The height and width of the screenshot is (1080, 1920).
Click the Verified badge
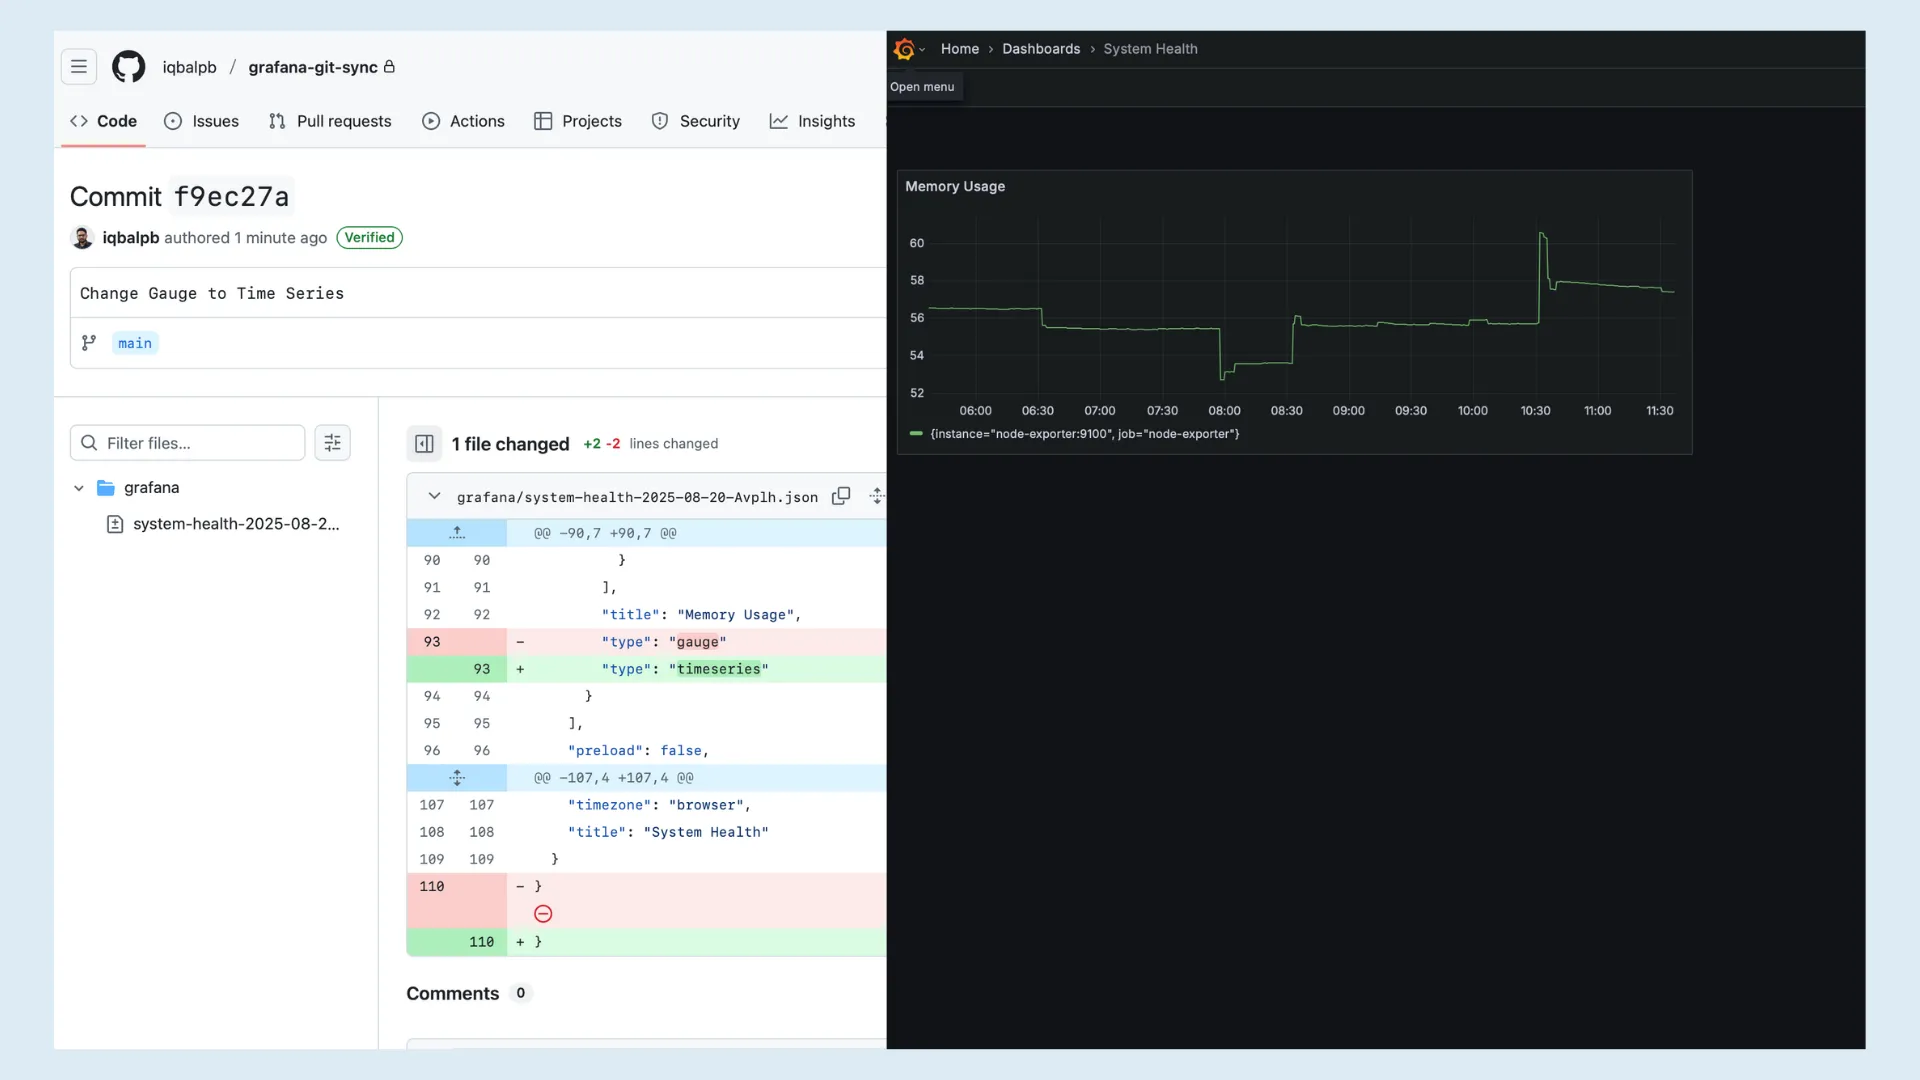tap(370, 238)
